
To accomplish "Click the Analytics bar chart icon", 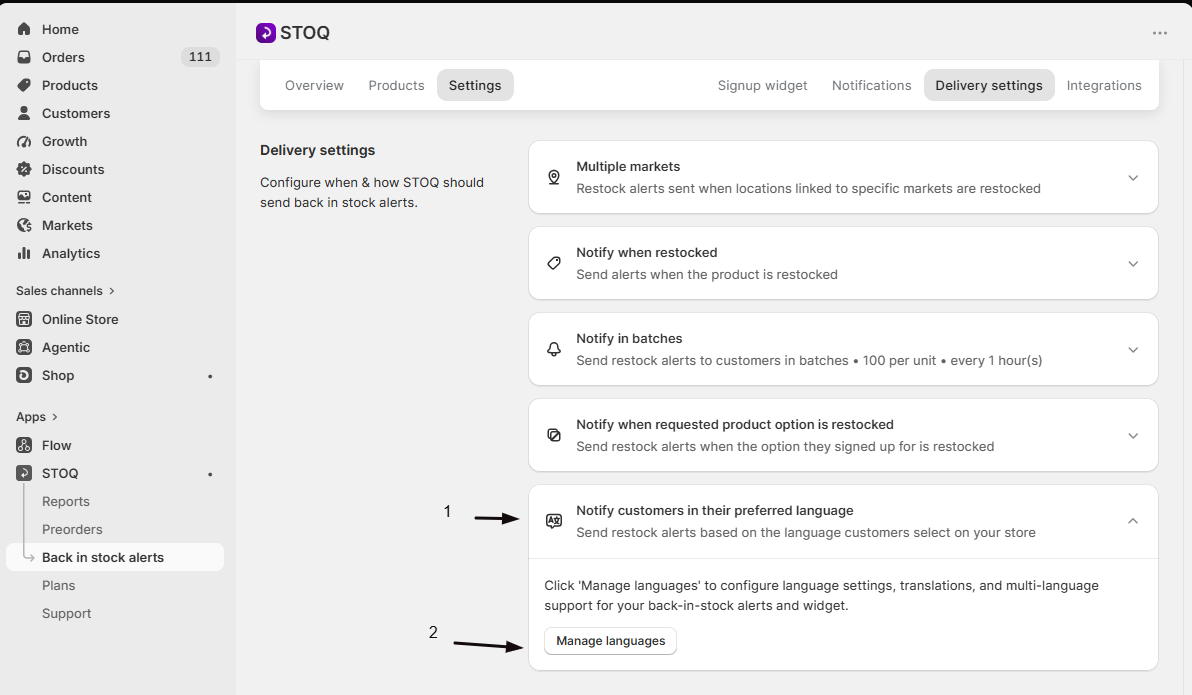I will point(24,253).
